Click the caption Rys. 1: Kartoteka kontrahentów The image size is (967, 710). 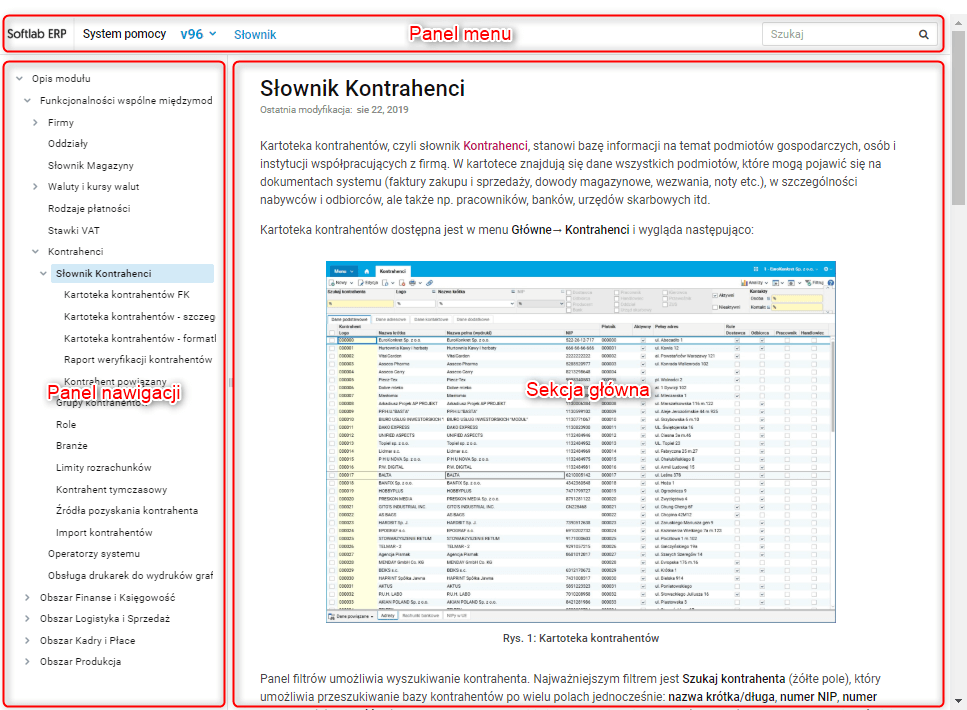pyautogui.click(x=581, y=638)
